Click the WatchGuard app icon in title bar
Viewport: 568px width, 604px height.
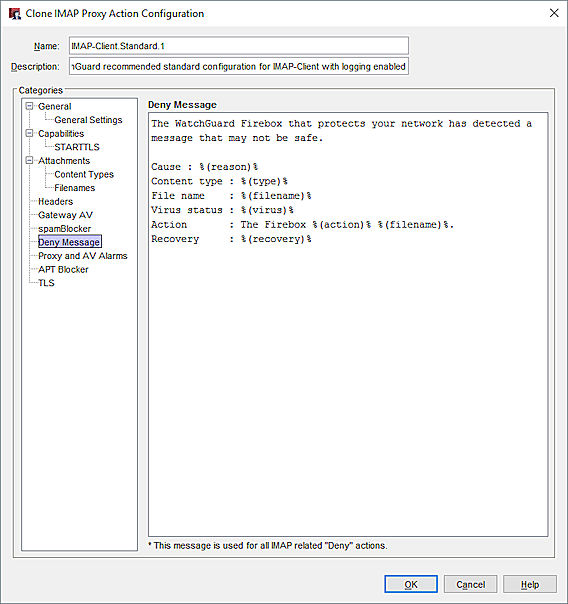[x=15, y=14]
